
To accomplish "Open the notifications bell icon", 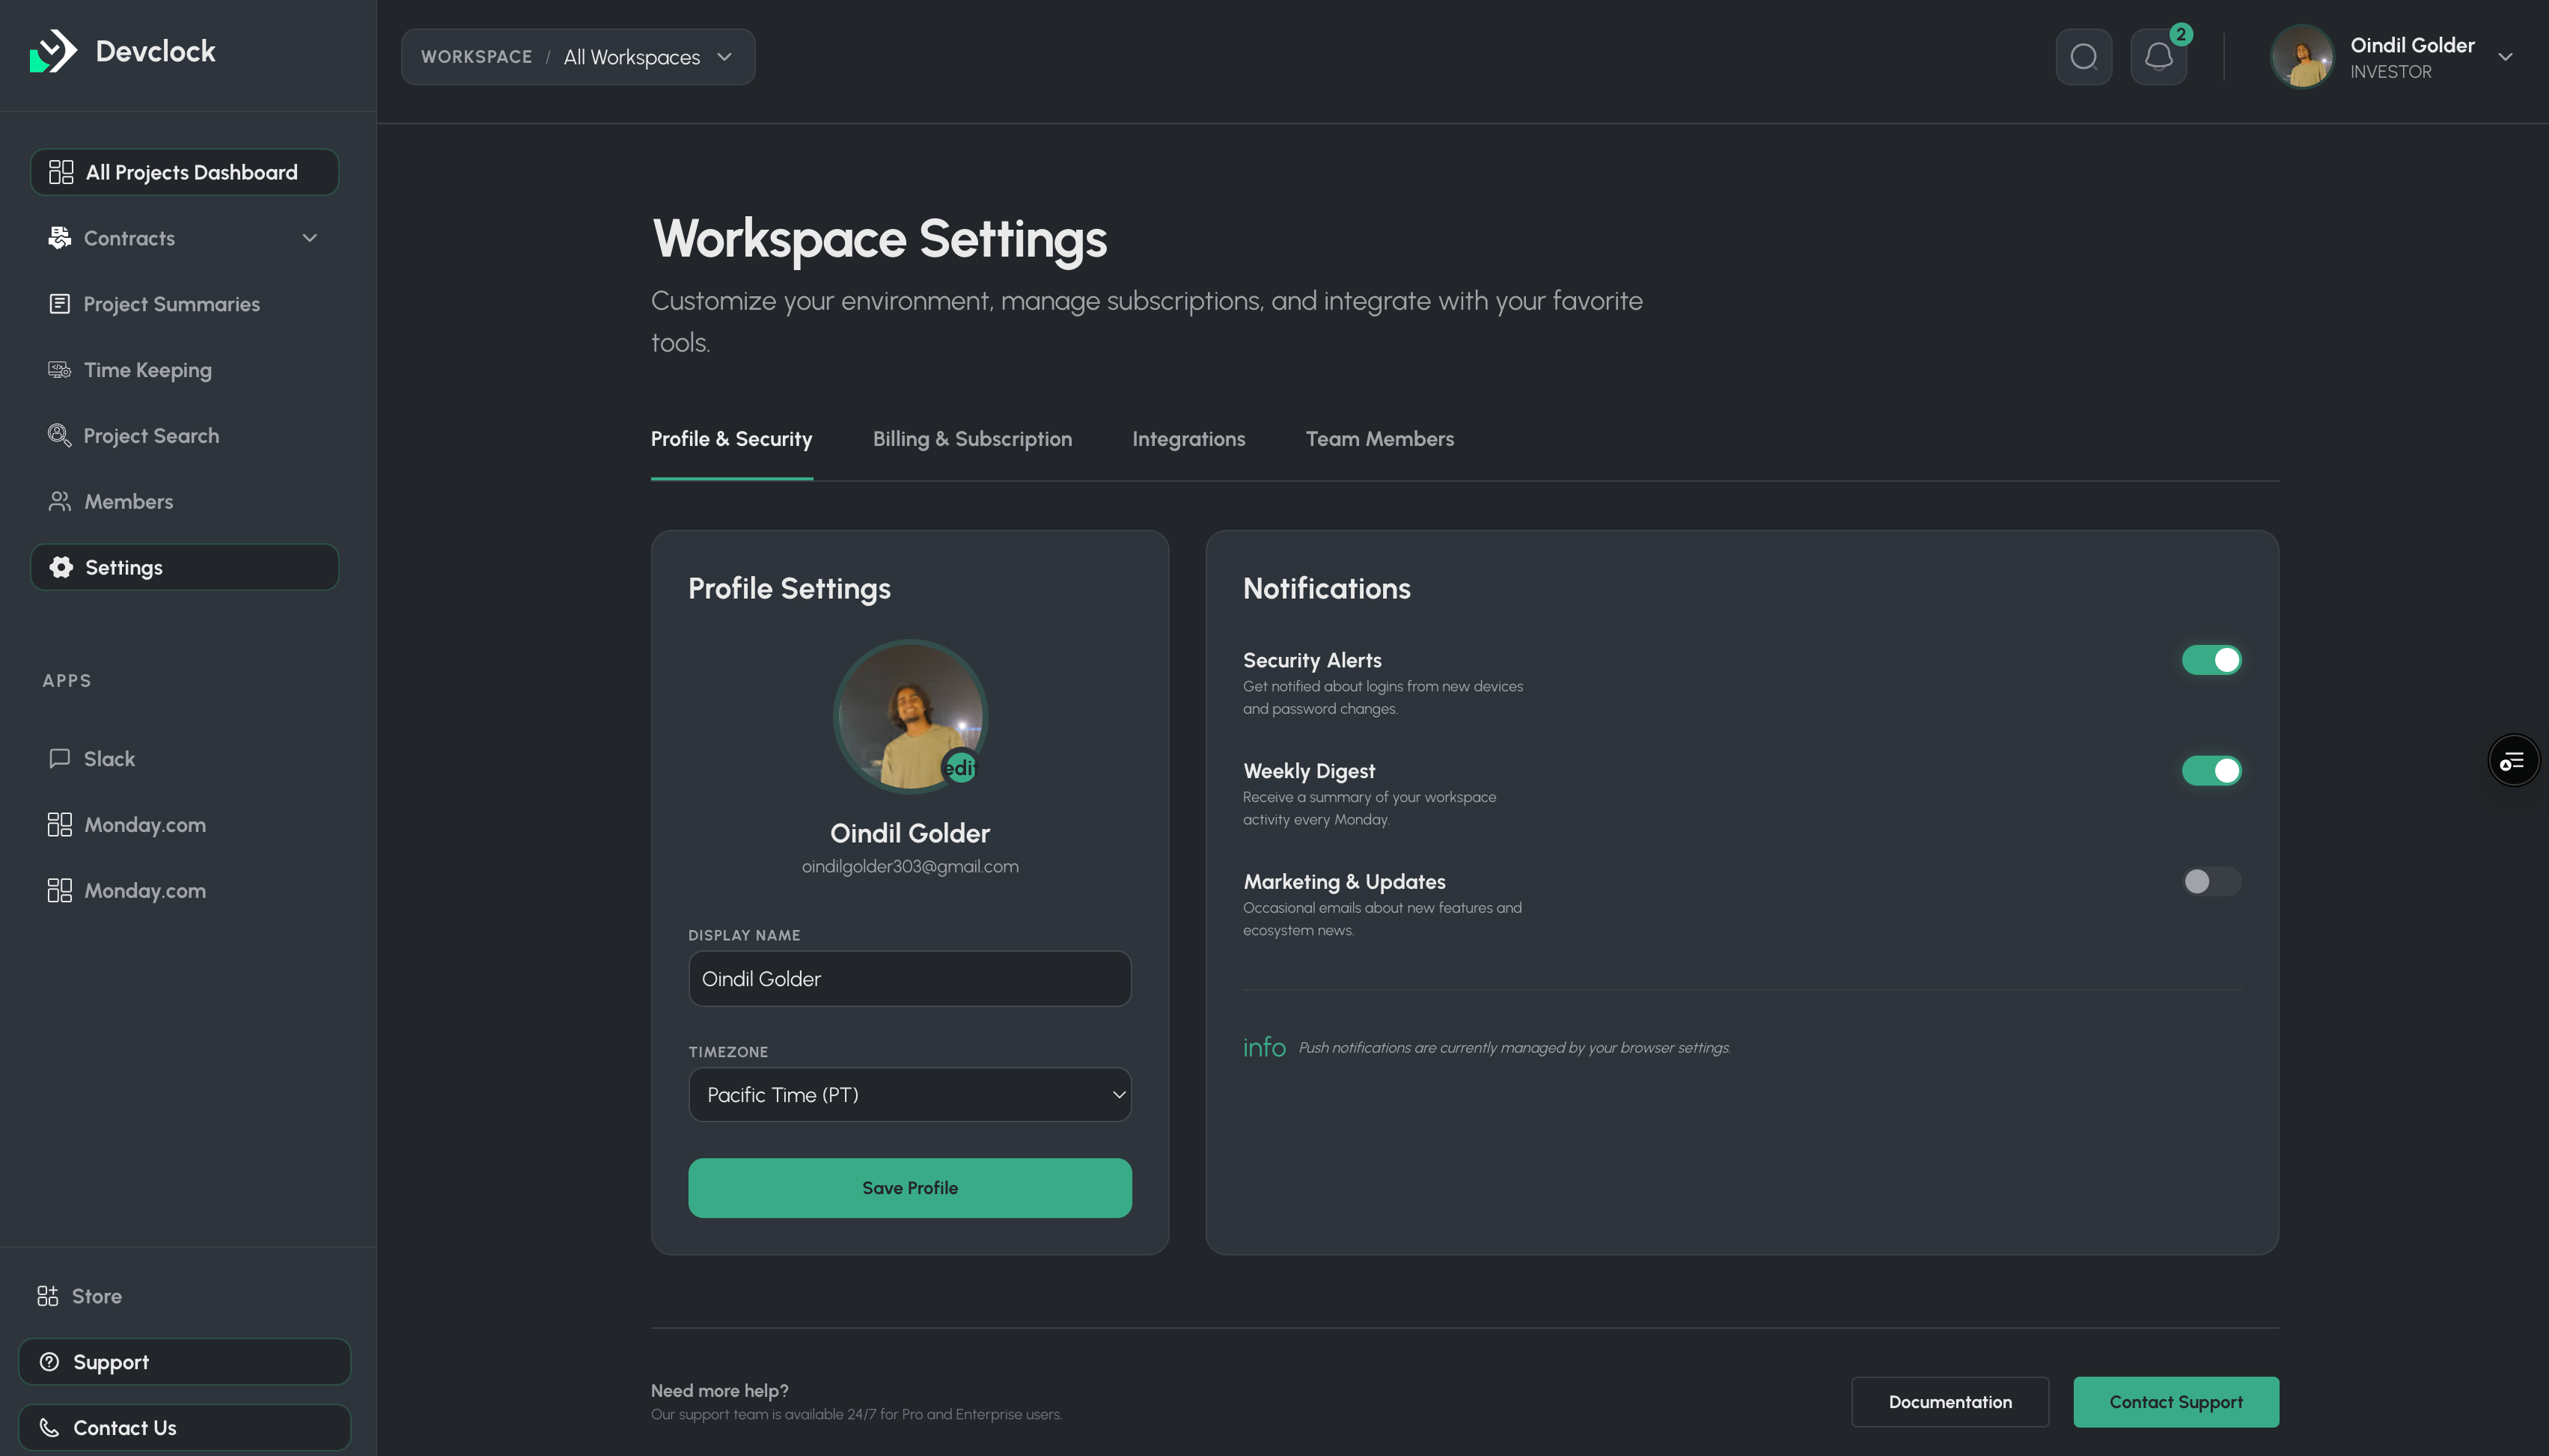I will click(x=2158, y=57).
